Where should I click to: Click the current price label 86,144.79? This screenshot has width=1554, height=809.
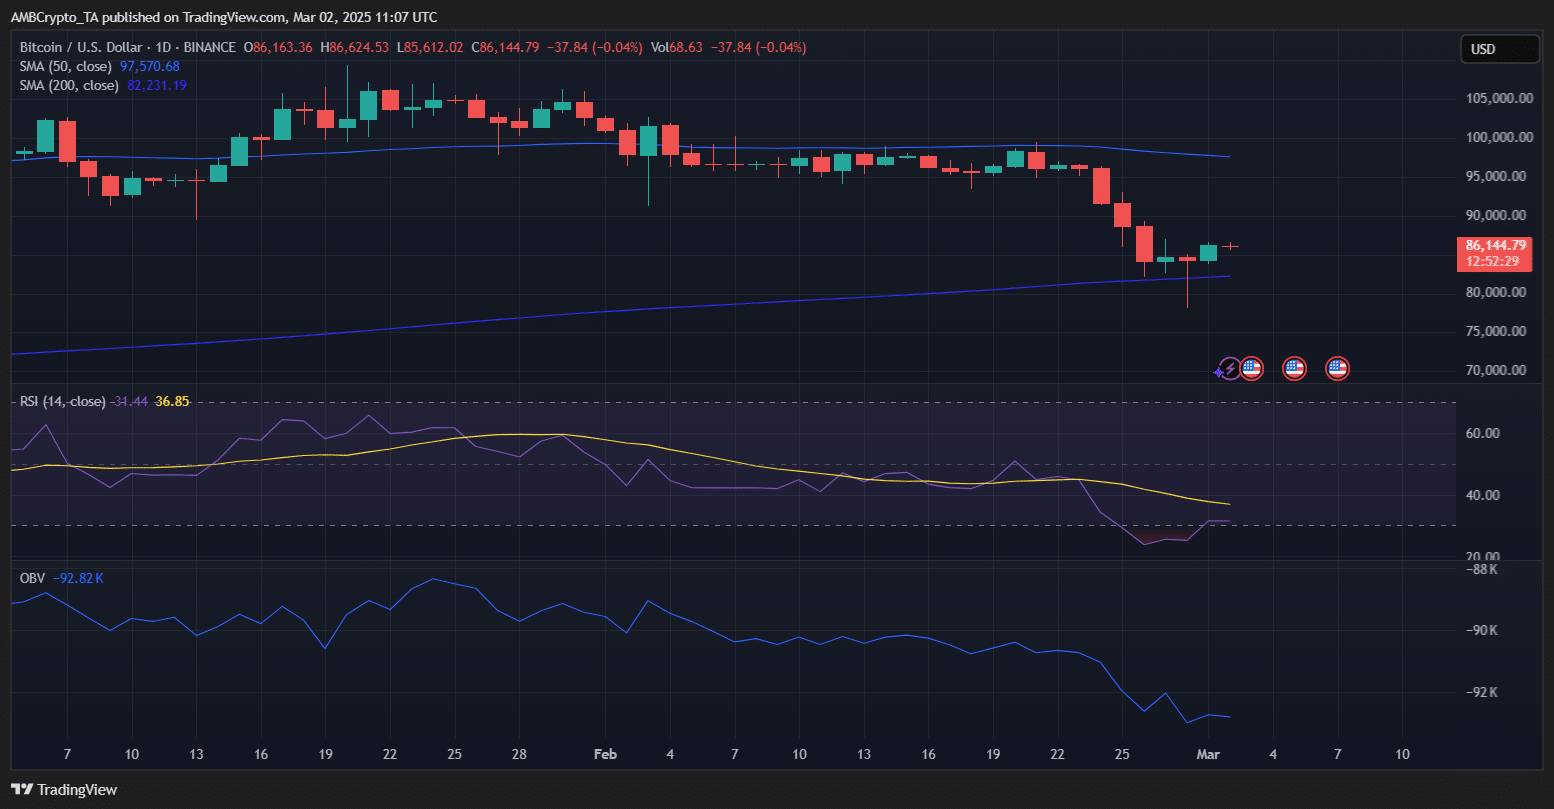coord(1496,245)
